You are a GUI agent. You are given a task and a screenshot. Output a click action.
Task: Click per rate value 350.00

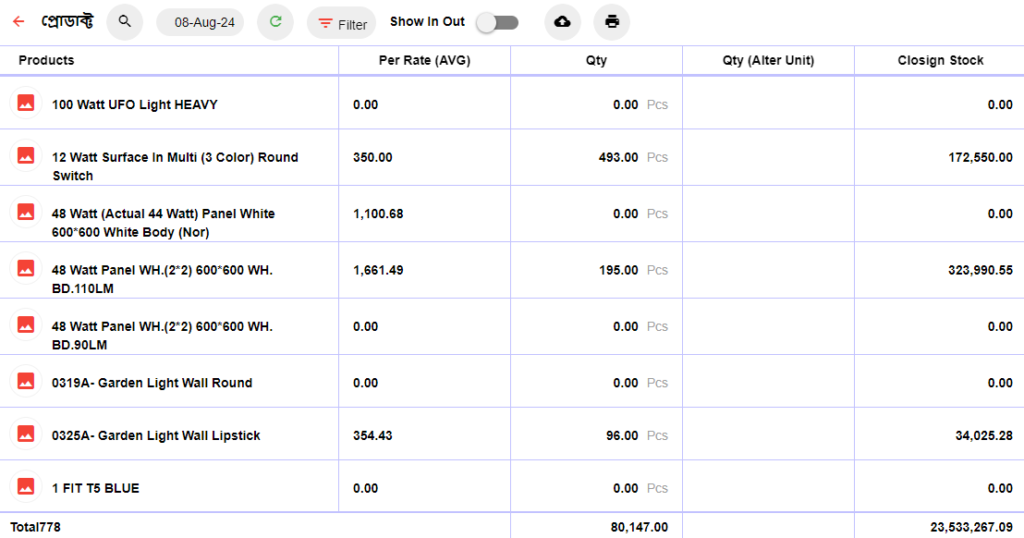click(x=372, y=157)
